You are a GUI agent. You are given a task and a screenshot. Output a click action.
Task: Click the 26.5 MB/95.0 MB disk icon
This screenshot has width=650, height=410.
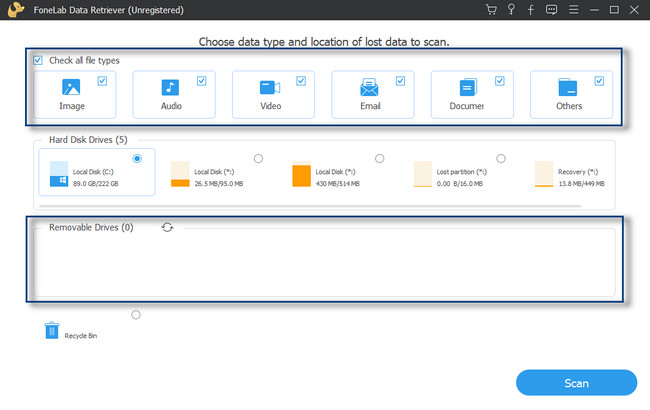(180, 174)
